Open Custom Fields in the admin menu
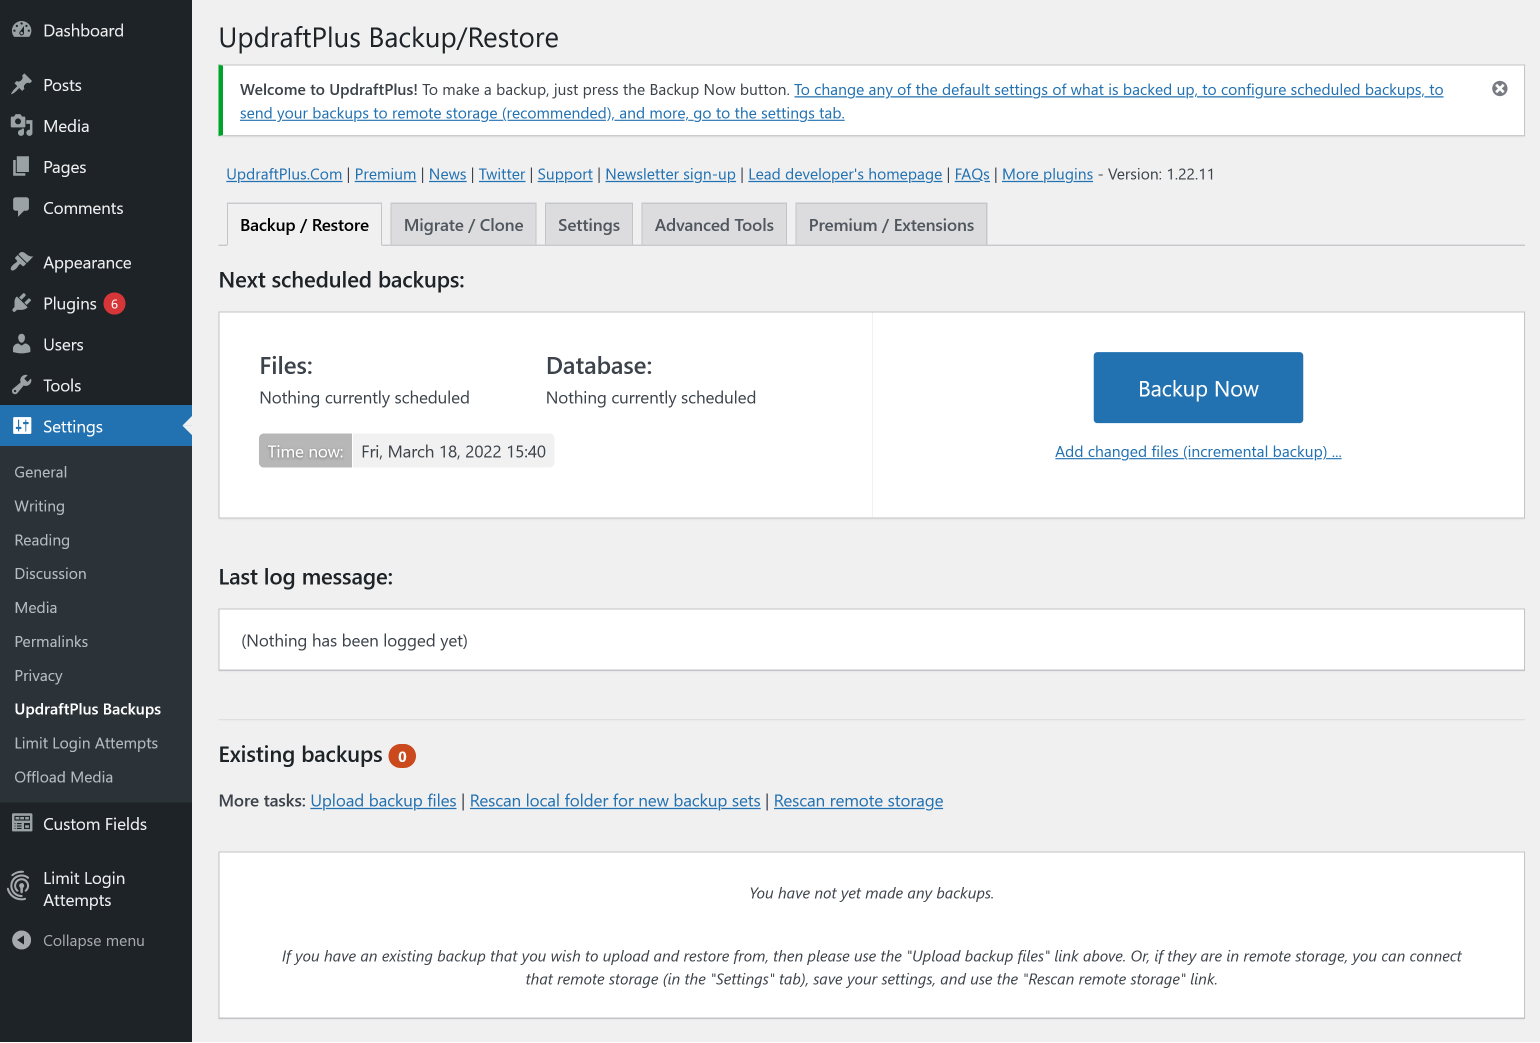Image resolution: width=1540 pixels, height=1043 pixels. (96, 824)
